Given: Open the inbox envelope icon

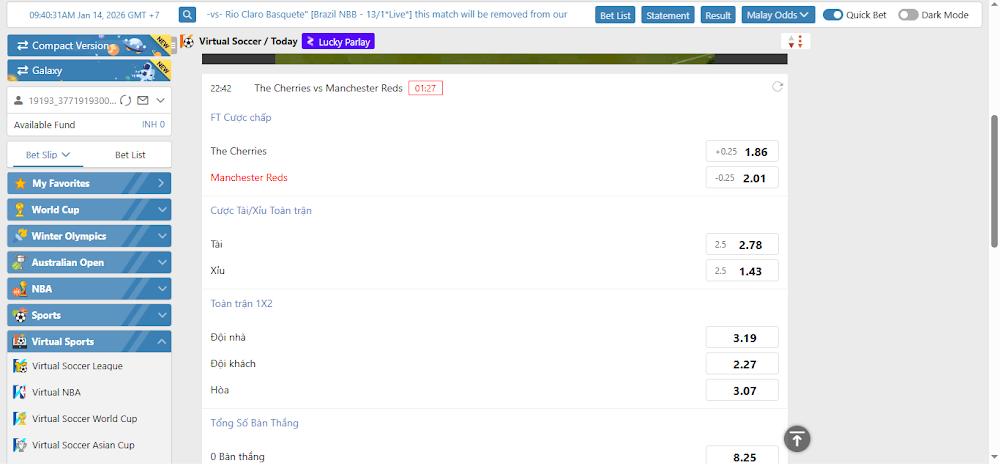Looking at the screenshot, I should [x=143, y=101].
